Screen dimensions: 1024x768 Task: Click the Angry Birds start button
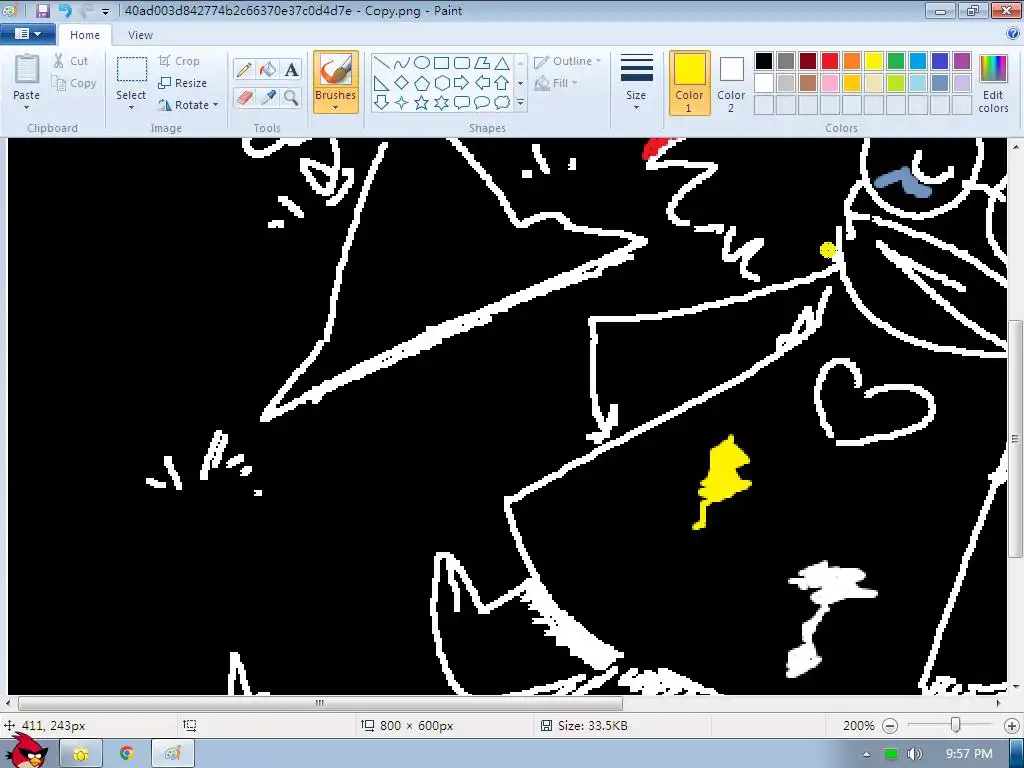point(26,751)
